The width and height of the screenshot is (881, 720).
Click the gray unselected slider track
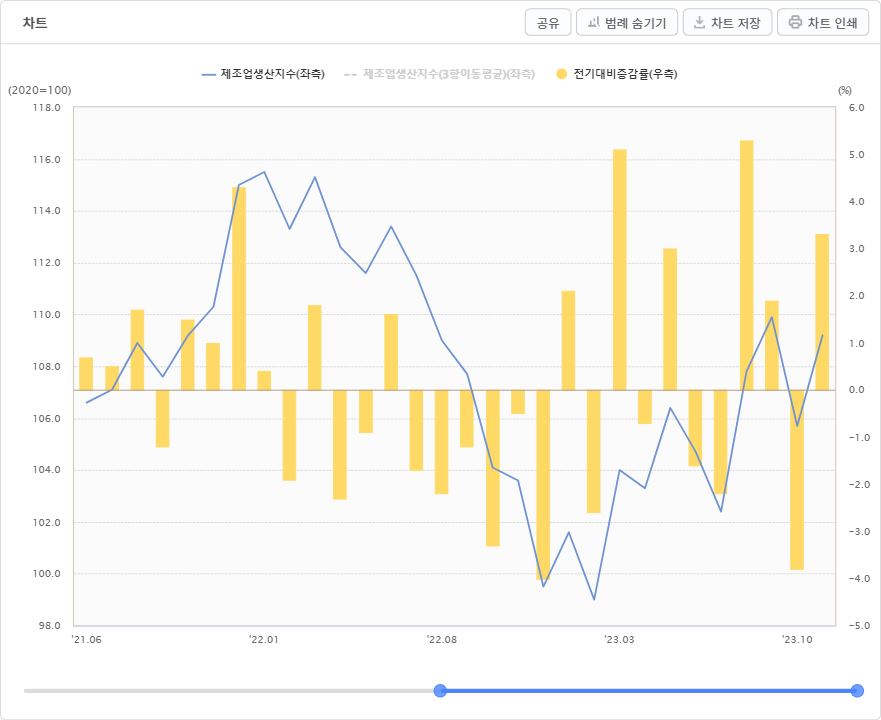click(x=229, y=691)
